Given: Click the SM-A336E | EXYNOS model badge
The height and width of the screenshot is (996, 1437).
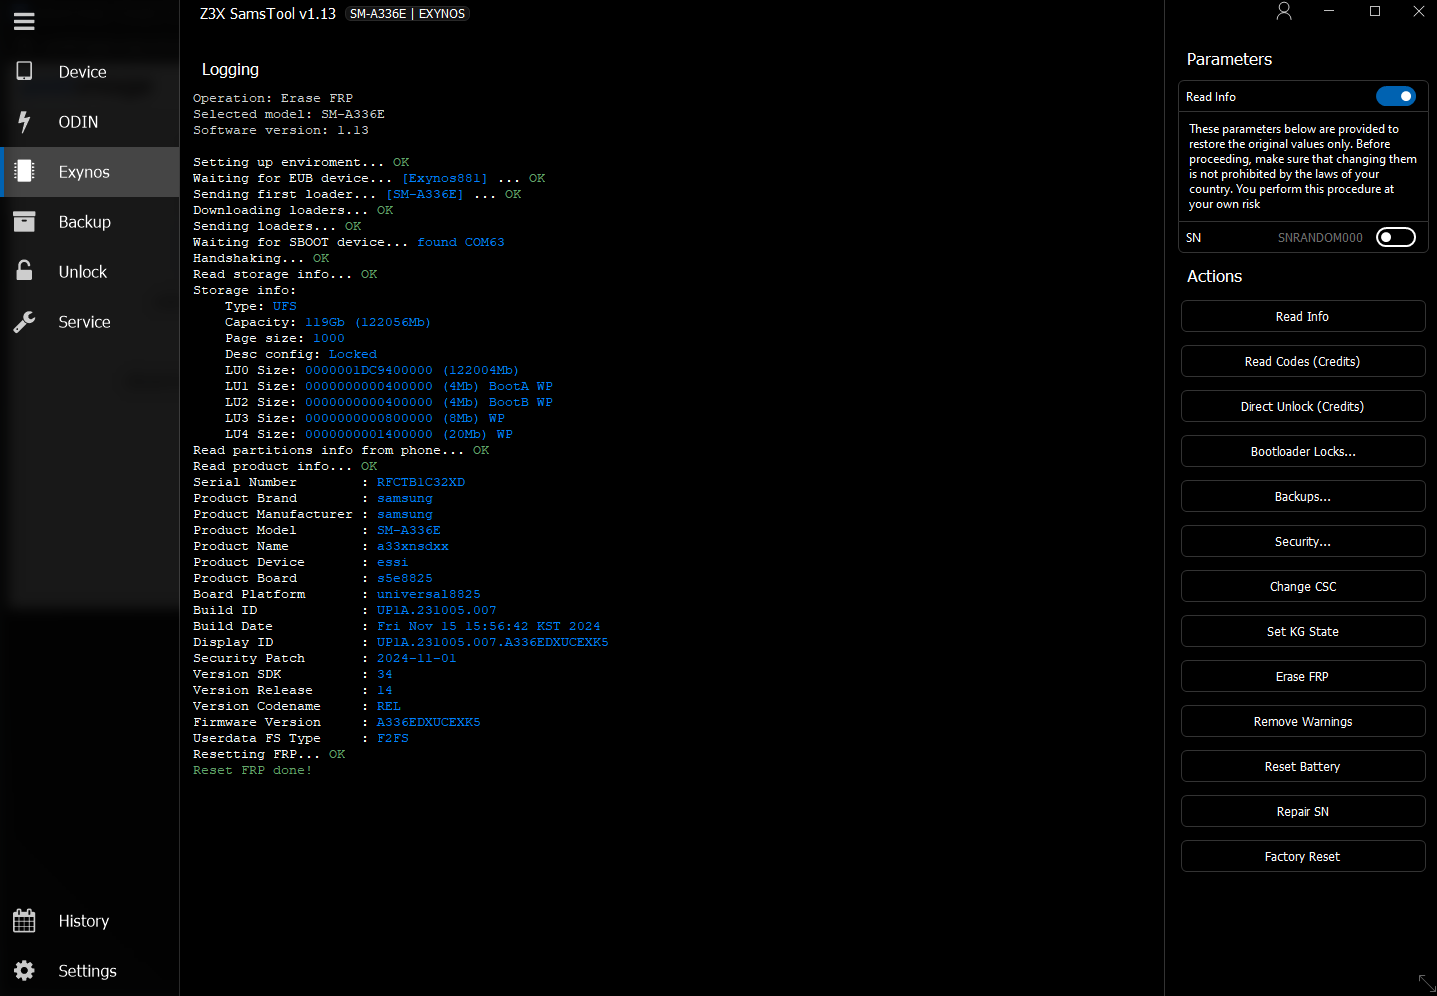Looking at the screenshot, I should pos(407,14).
